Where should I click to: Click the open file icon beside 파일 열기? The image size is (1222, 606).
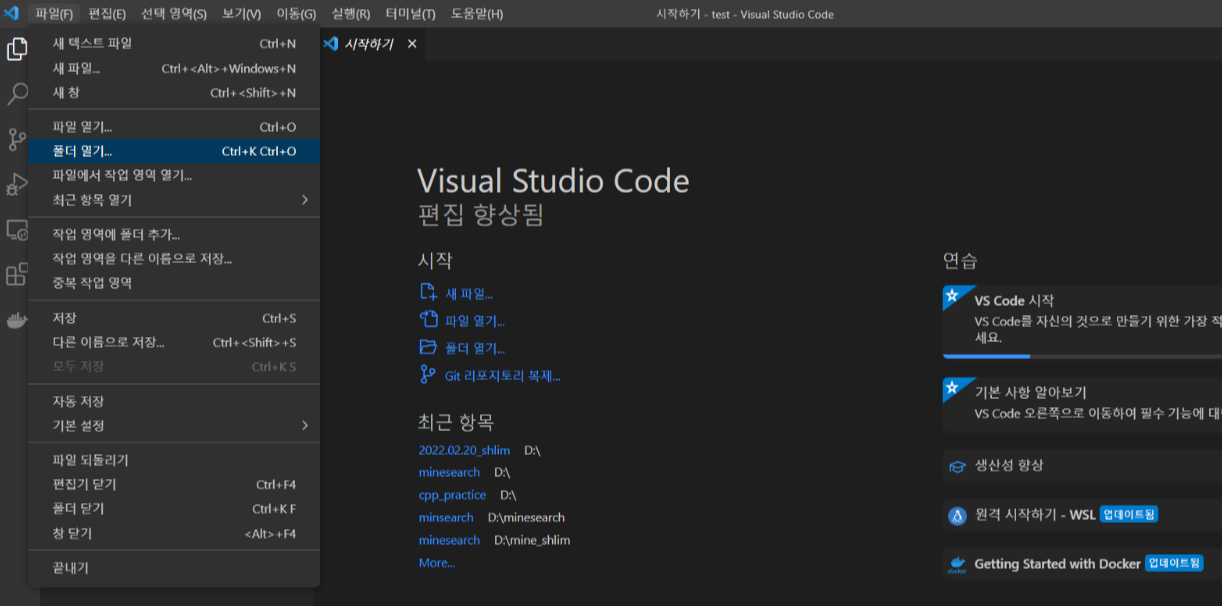[x=428, y=320]
